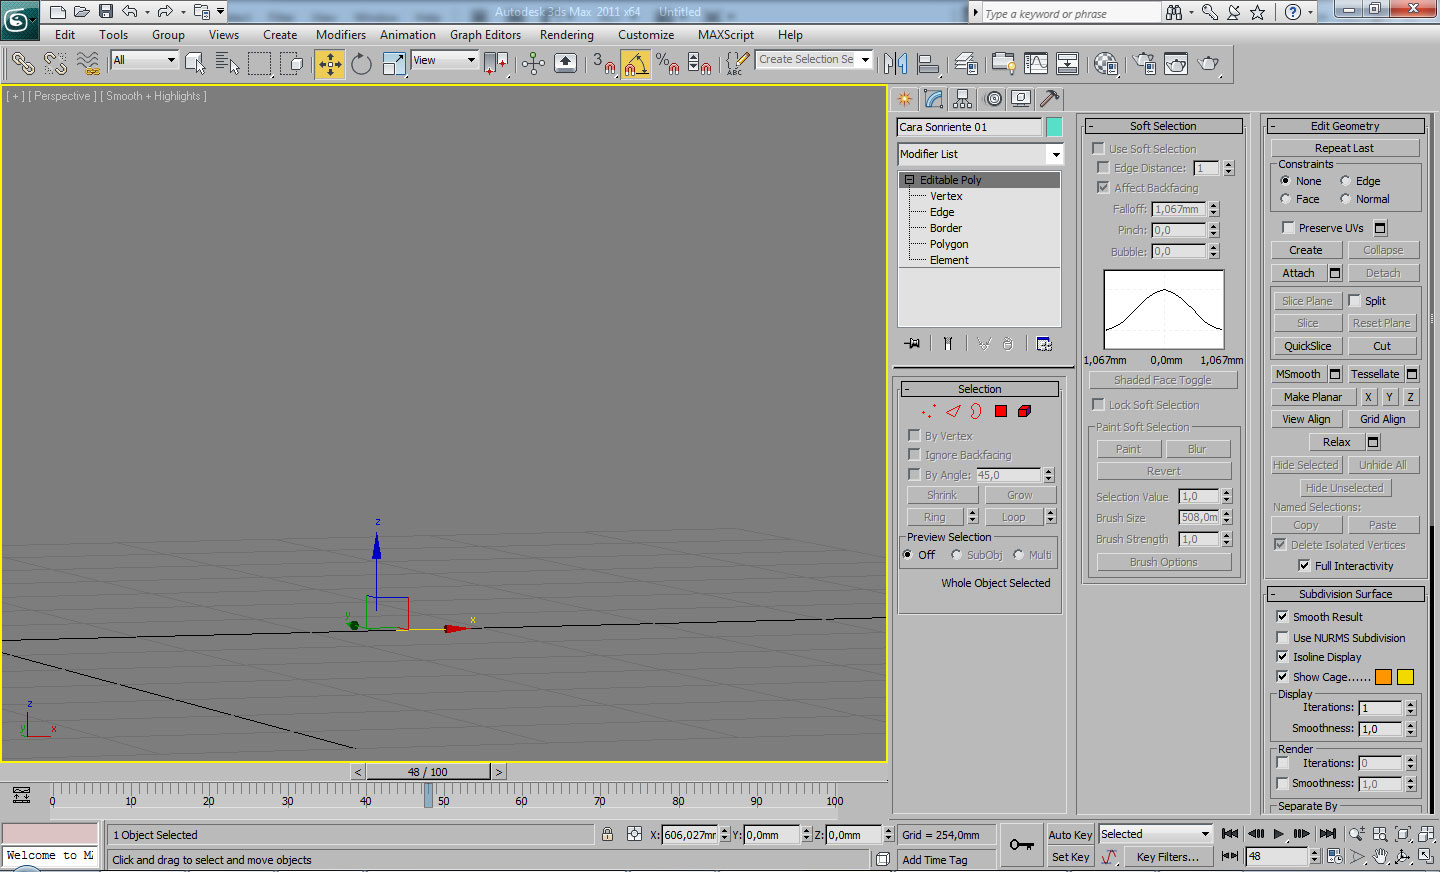The width and height of the screenshot is (1440, 872).
Task: Play the animation
Action: click(x=1278, y=833)
